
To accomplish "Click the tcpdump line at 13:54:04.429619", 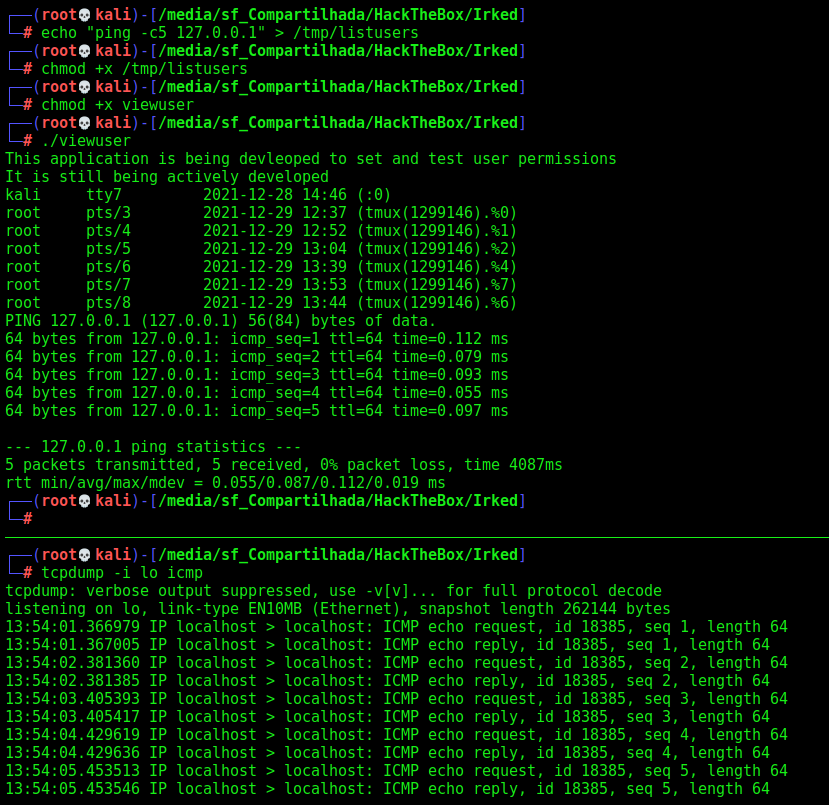I will click(397, 734).
